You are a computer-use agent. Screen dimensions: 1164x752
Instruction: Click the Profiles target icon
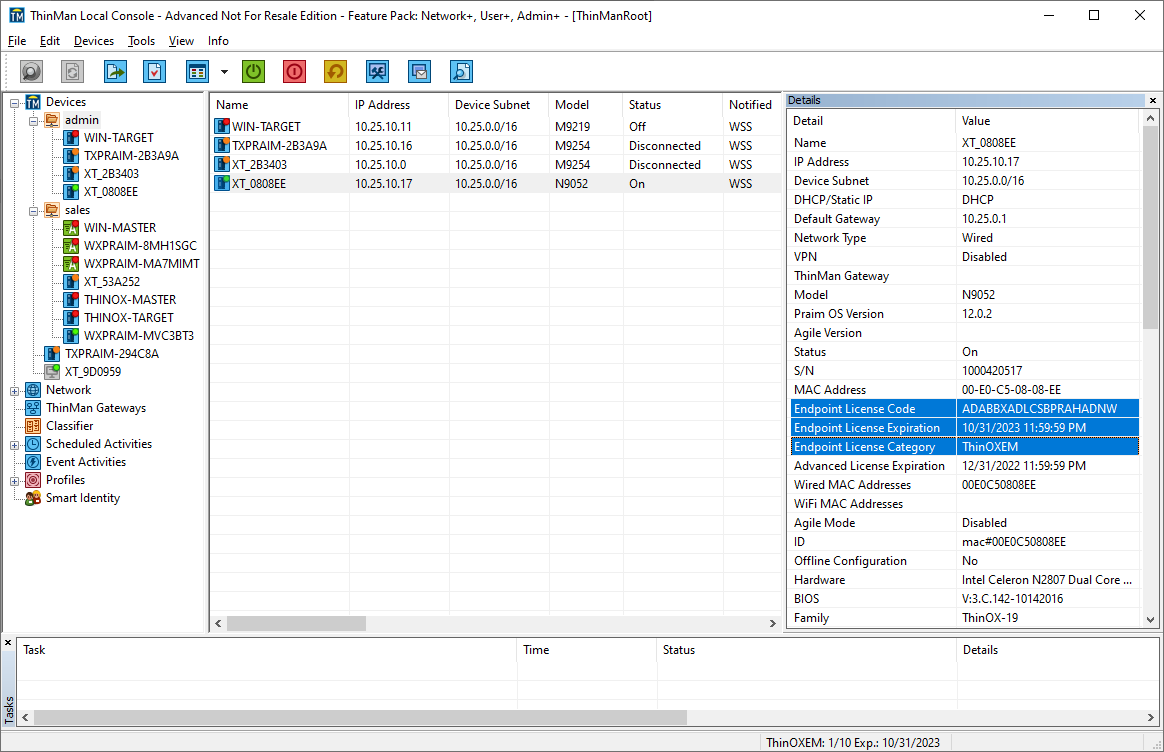(33, 480)
